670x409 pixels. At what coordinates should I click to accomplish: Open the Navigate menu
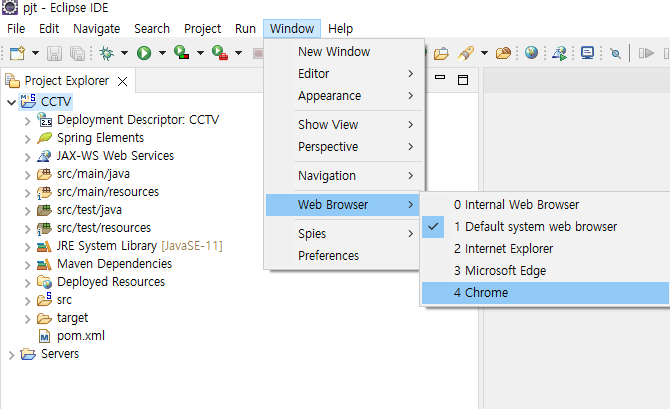(x=97, y=29)
